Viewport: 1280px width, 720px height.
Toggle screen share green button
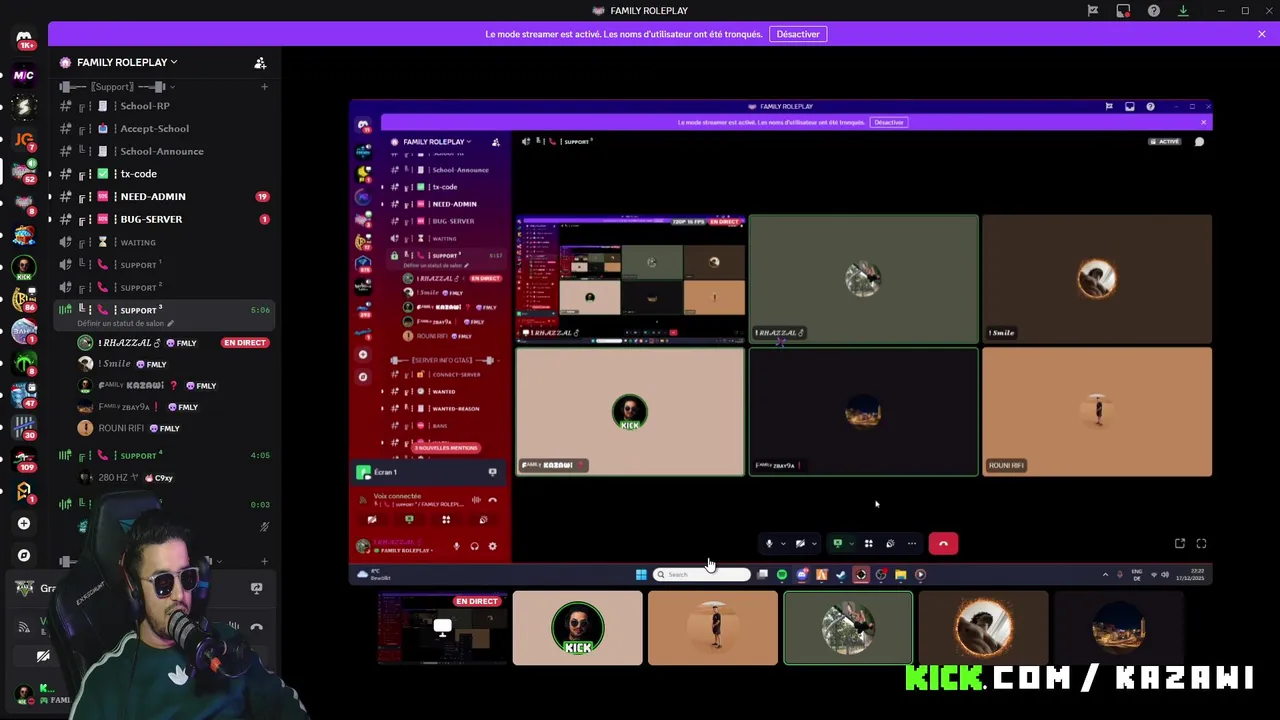click(x=838, y=544)
